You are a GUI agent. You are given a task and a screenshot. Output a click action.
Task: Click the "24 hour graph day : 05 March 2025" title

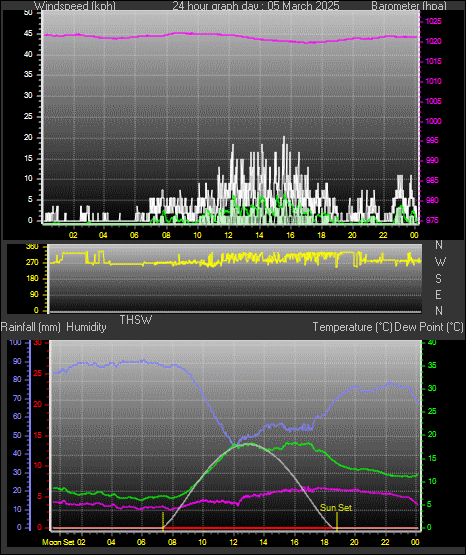tap(256, 6)
